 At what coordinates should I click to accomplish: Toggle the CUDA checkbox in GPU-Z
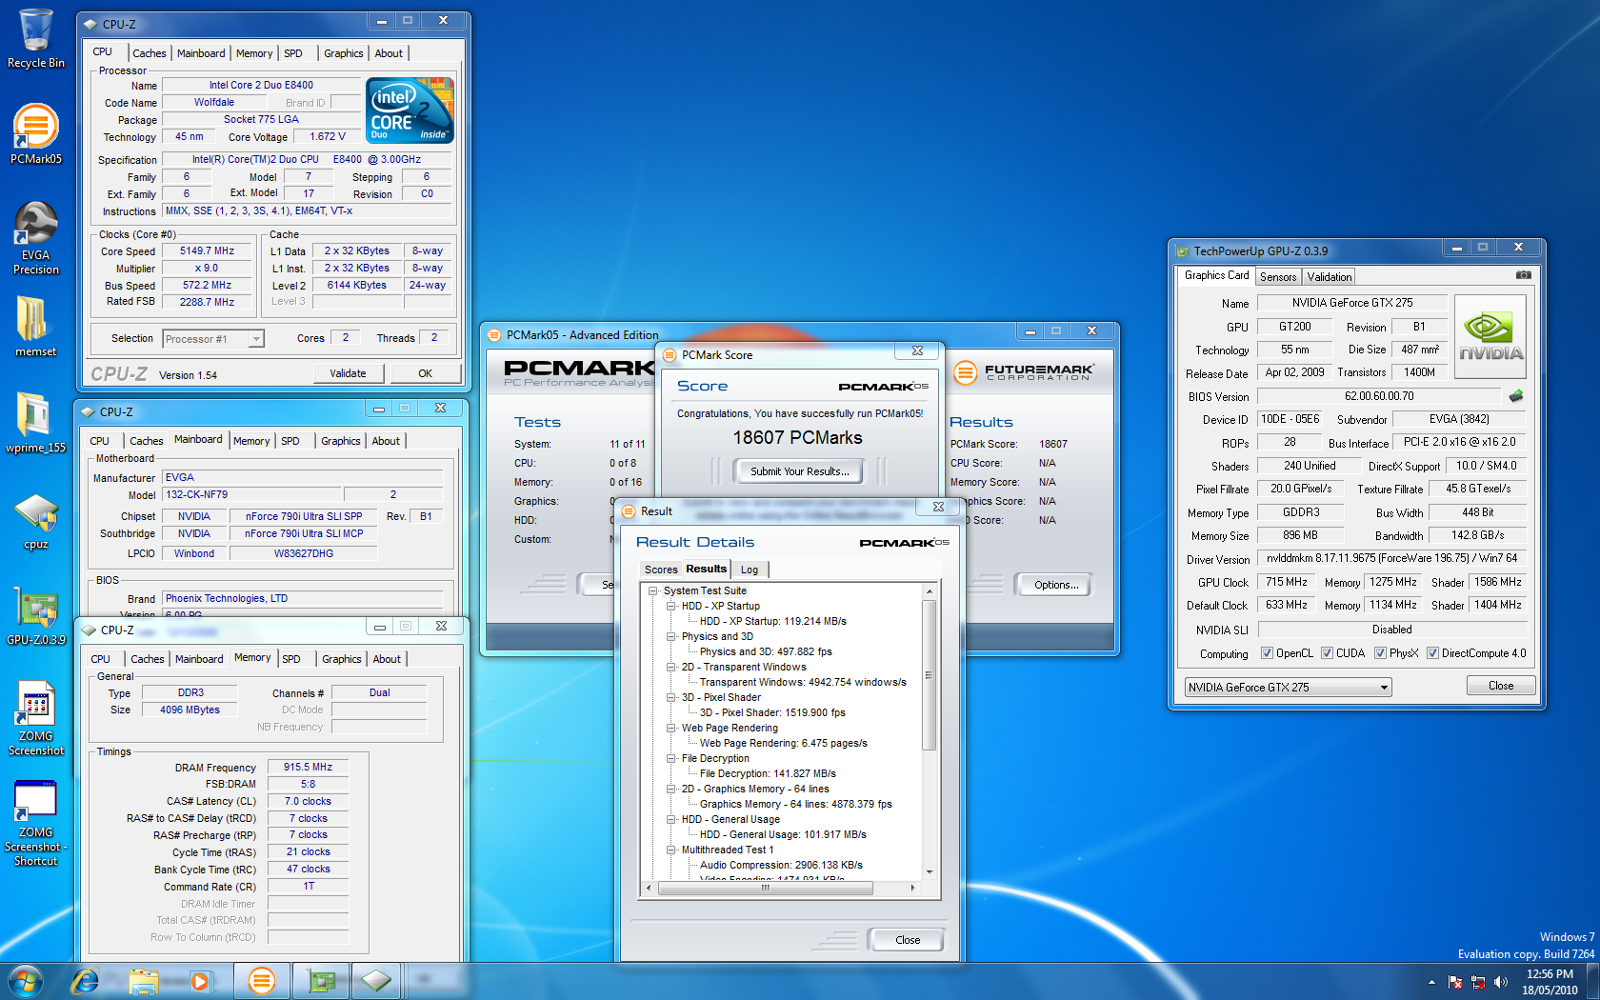coord(1327,653)
